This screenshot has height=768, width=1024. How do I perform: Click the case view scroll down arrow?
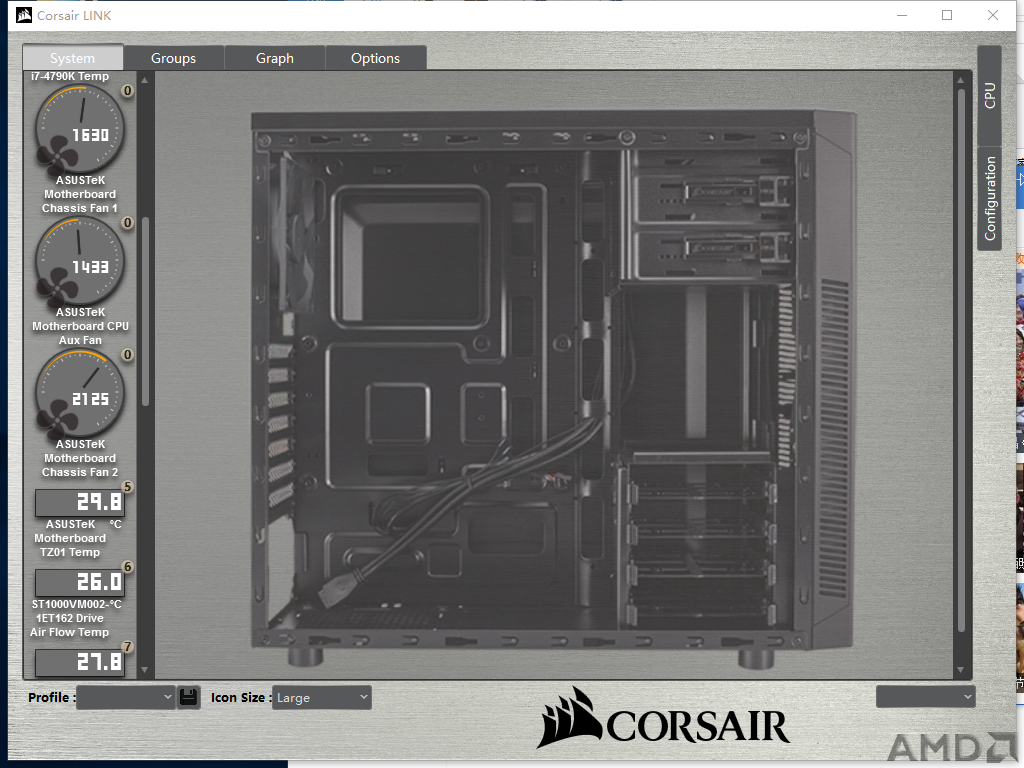tap(960, 670)
